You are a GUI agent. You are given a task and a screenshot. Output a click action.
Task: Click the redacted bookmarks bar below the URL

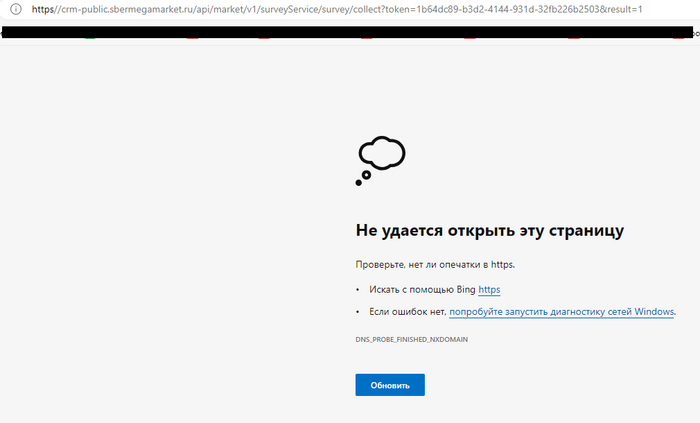pos(350,32)
